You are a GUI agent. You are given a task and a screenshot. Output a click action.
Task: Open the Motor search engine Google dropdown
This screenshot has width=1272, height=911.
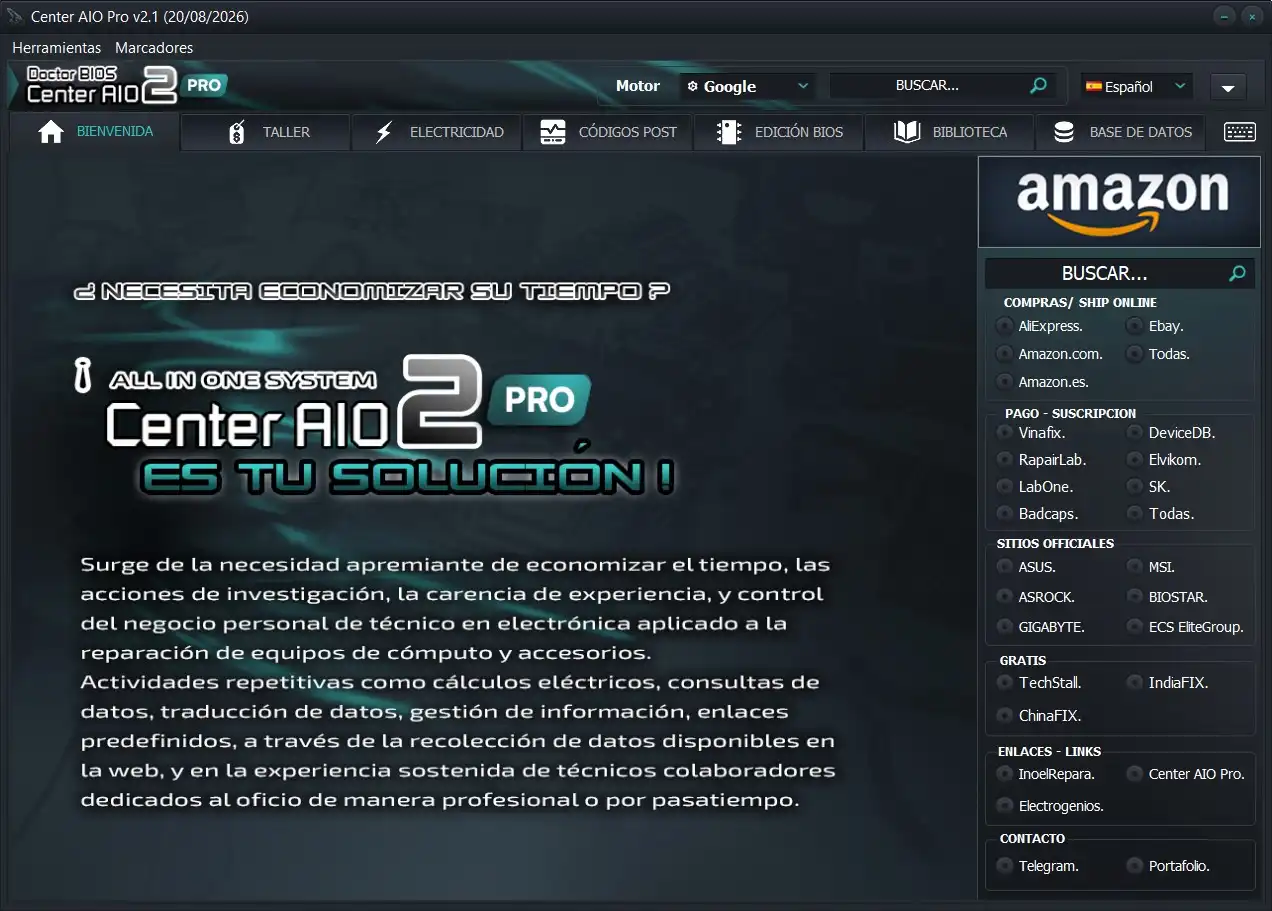(748, 86)
